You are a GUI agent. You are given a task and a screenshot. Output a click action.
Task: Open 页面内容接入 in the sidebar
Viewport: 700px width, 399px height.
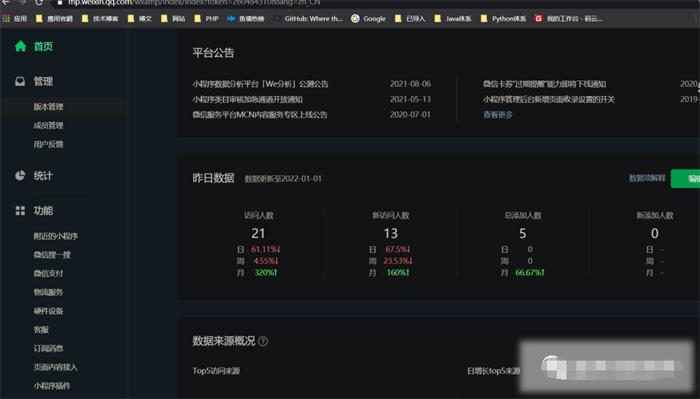(x=55, y=367)
